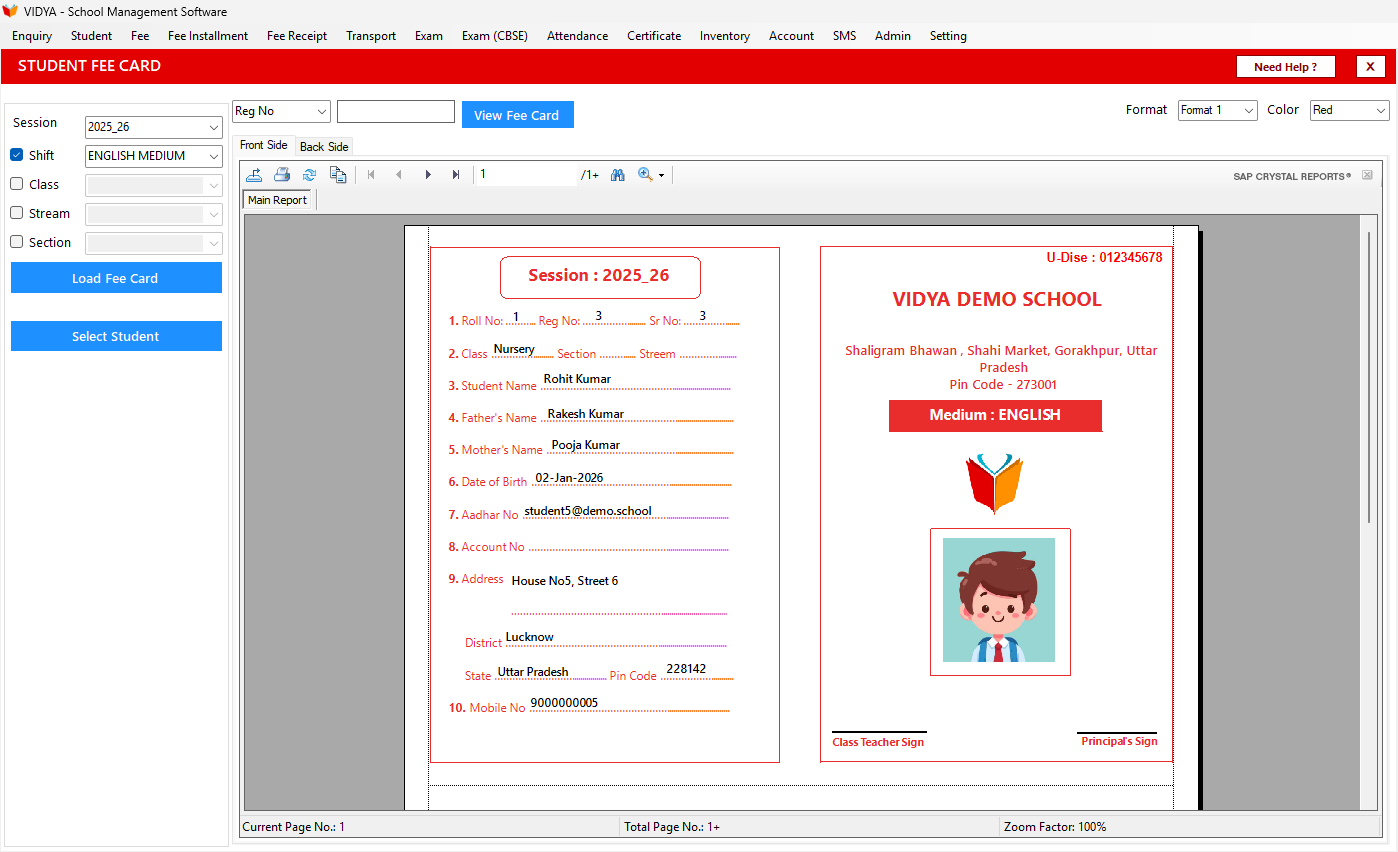Click the View Fee Card button

517,115
